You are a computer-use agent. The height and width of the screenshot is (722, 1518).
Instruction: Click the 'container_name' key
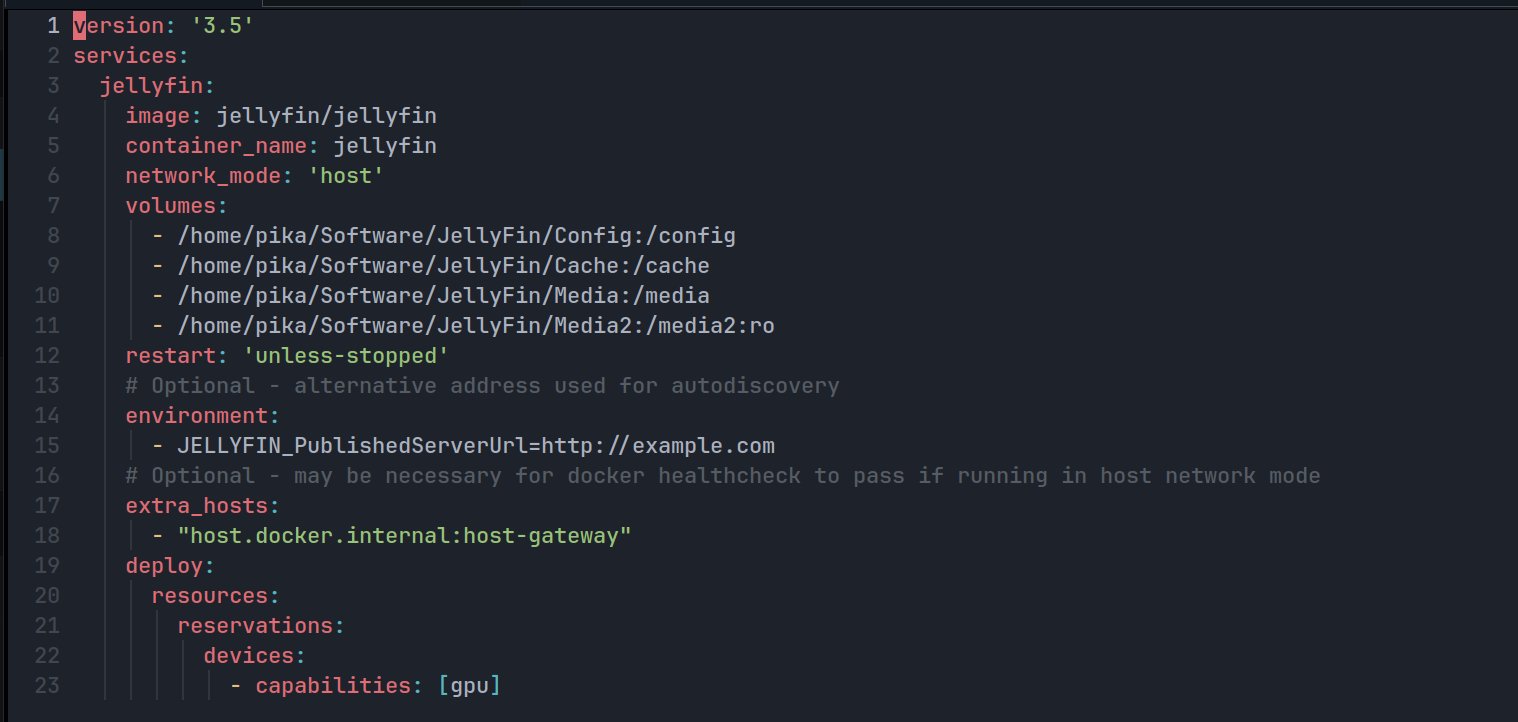[x=215, y=146]
